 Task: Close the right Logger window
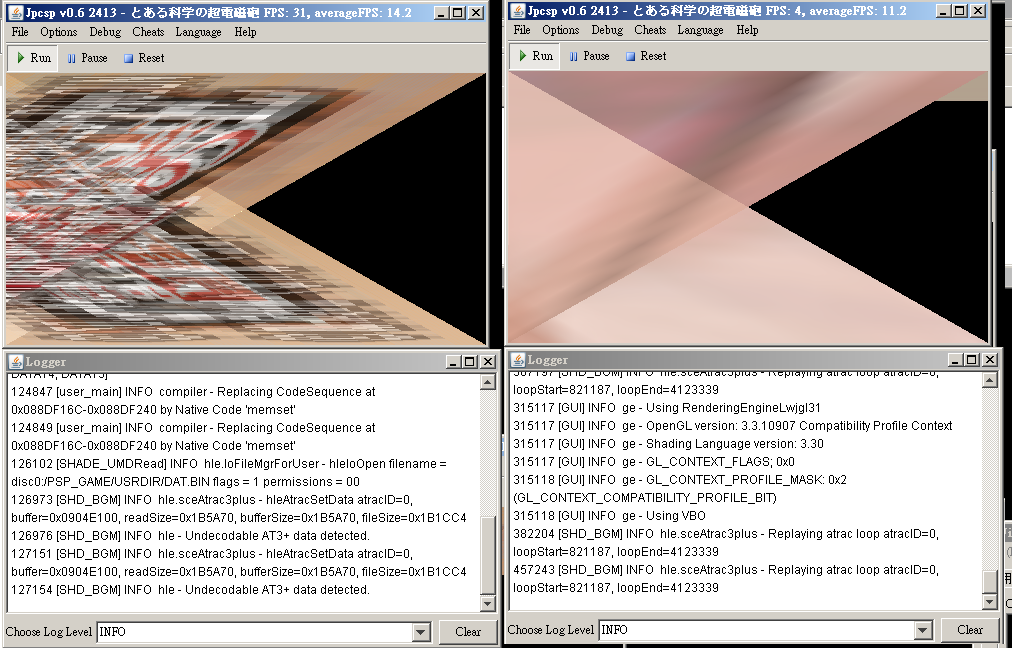[990, 359]
